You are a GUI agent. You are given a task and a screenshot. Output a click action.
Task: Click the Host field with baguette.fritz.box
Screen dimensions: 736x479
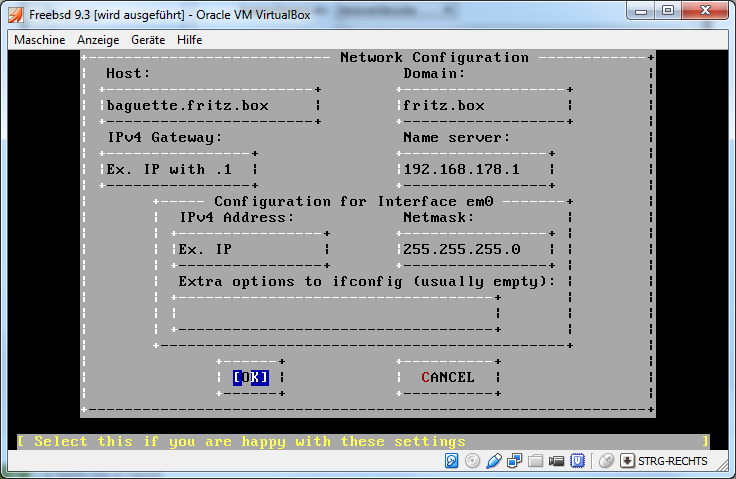pyautogui.click(x=210, y=105)
